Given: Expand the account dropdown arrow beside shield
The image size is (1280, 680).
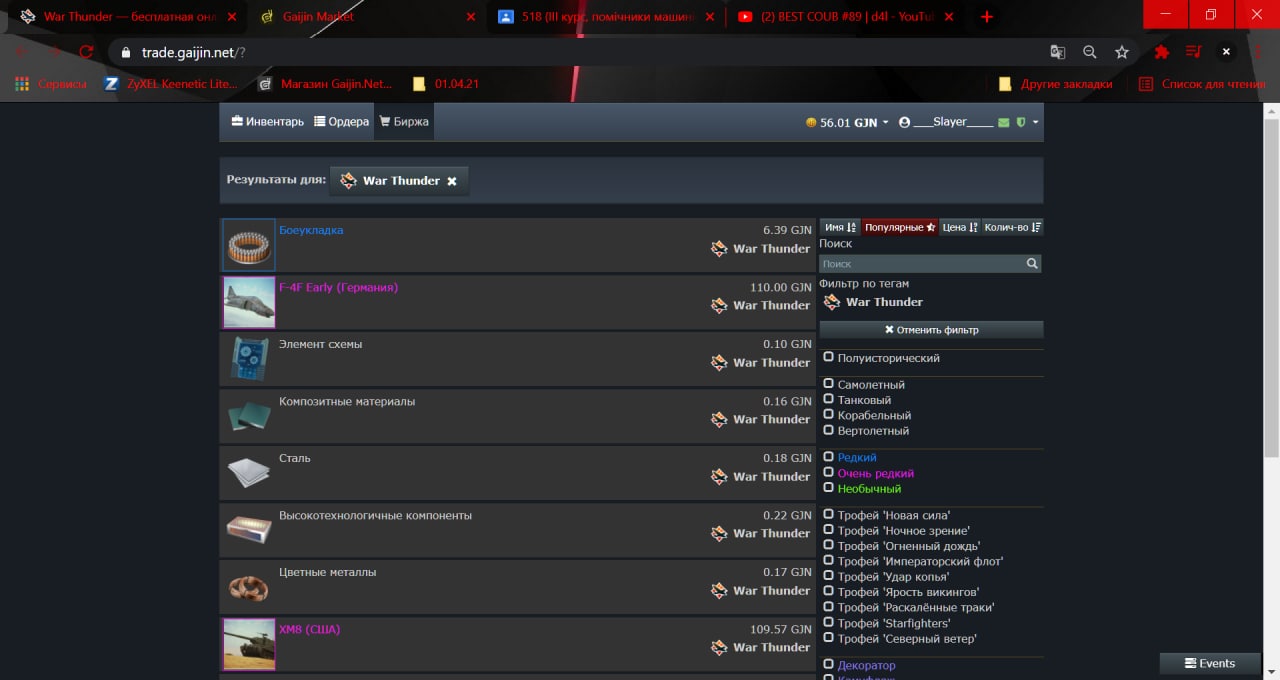Looking at the screenshot, I should click(1036, 122).
